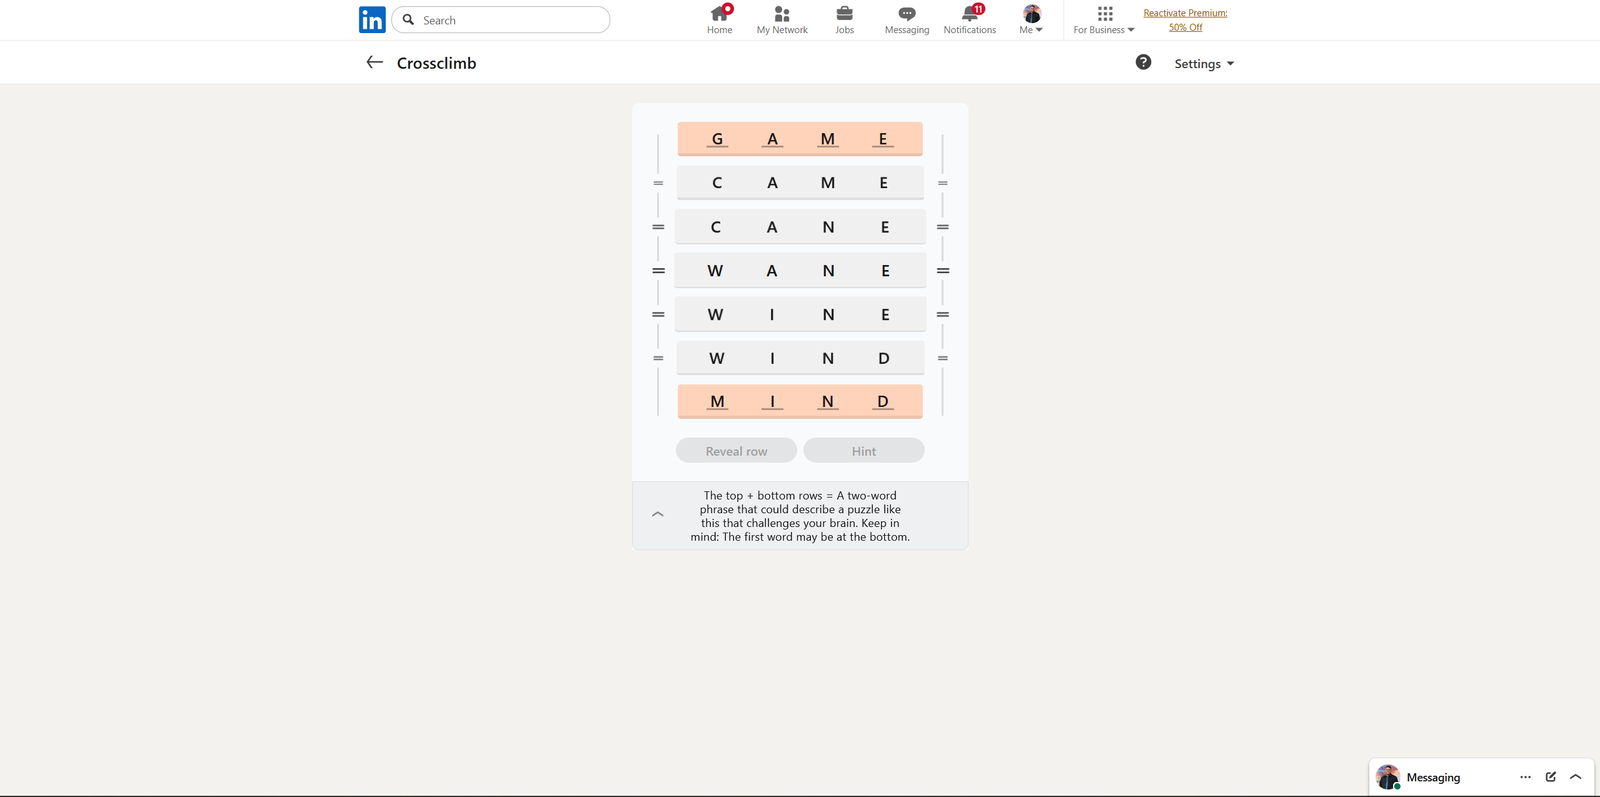This screenshot has height=797, width=1600.
Task: Click into the Search input field
Action: tap(510, 20)
